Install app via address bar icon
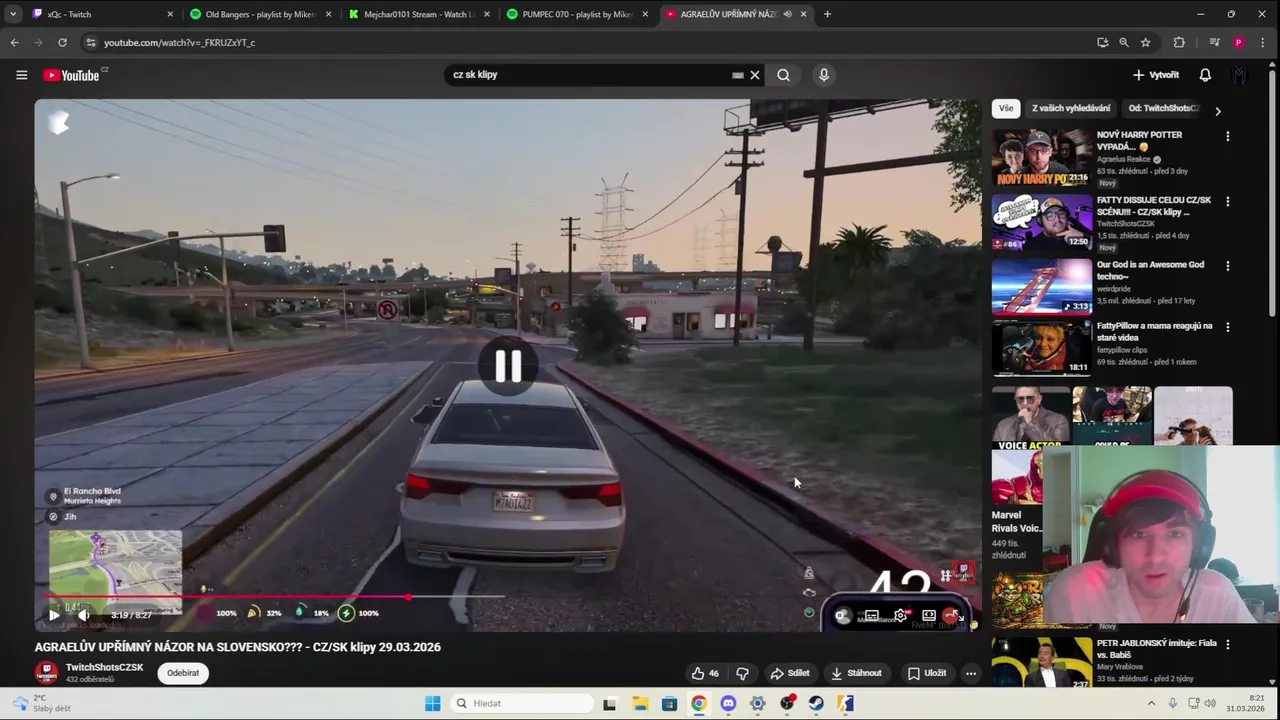The image size is (1280, 720). point(1102,43)
